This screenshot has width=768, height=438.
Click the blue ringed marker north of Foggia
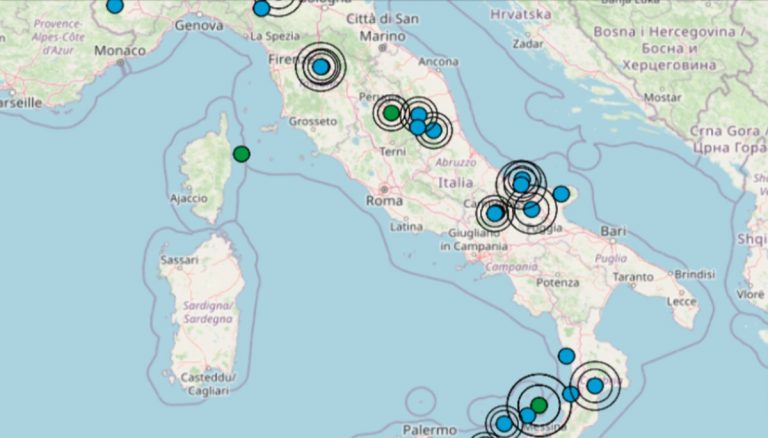pyautogui.click(x=521, y=181)
